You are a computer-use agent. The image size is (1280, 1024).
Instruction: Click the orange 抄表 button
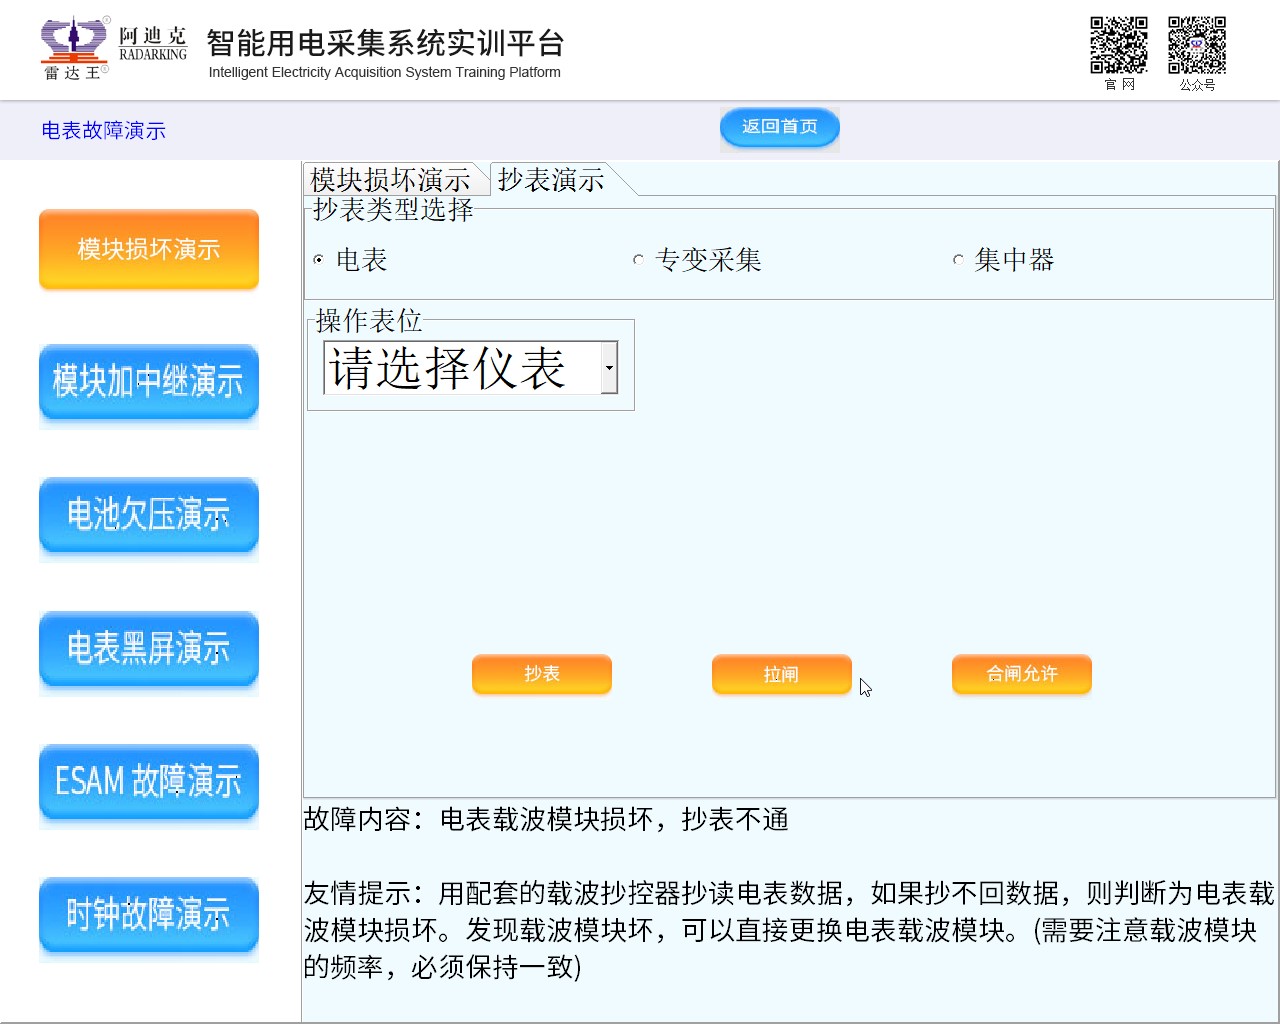tap(541, 674)
